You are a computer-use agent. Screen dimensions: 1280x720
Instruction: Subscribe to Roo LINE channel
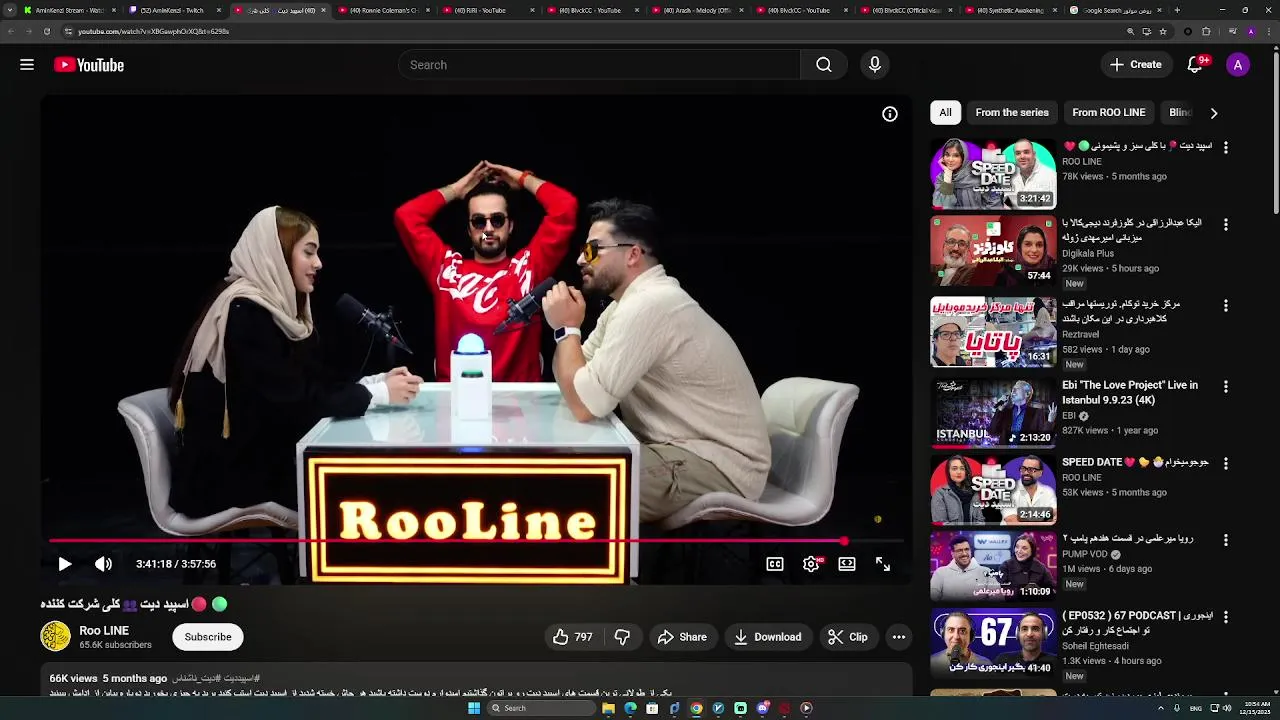208,637
